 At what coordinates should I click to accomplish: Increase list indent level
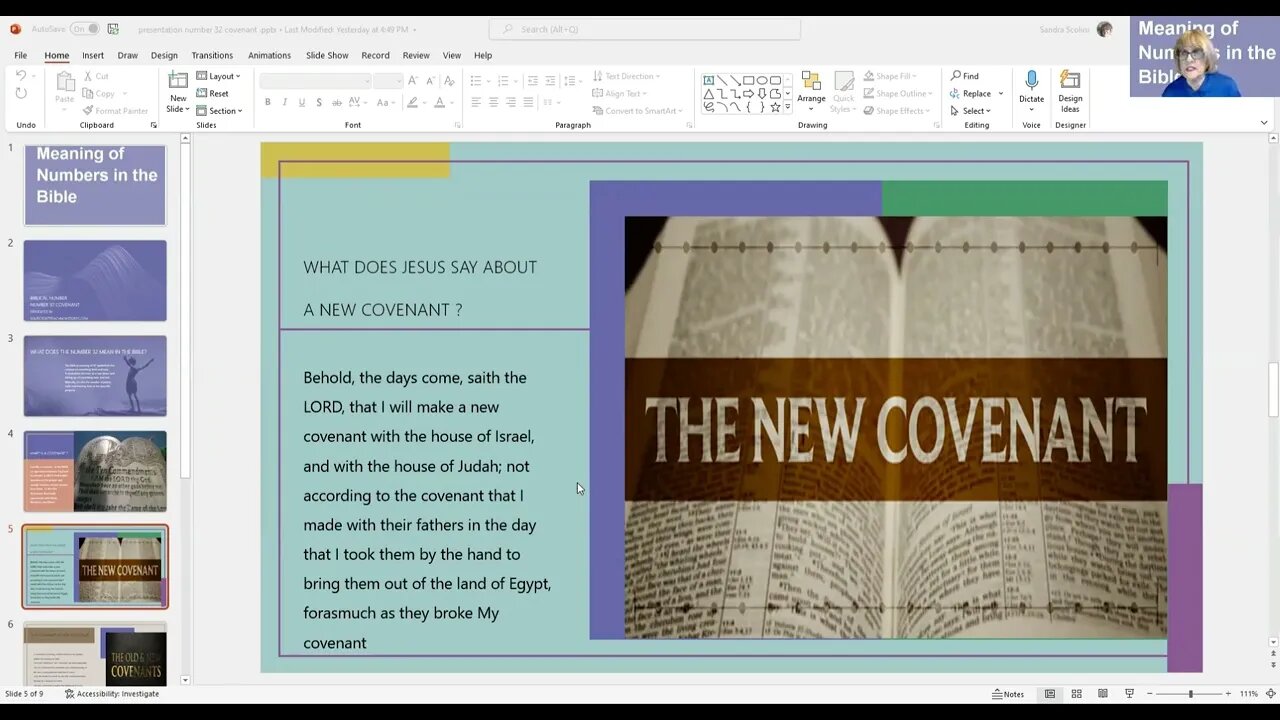[550, 80]
